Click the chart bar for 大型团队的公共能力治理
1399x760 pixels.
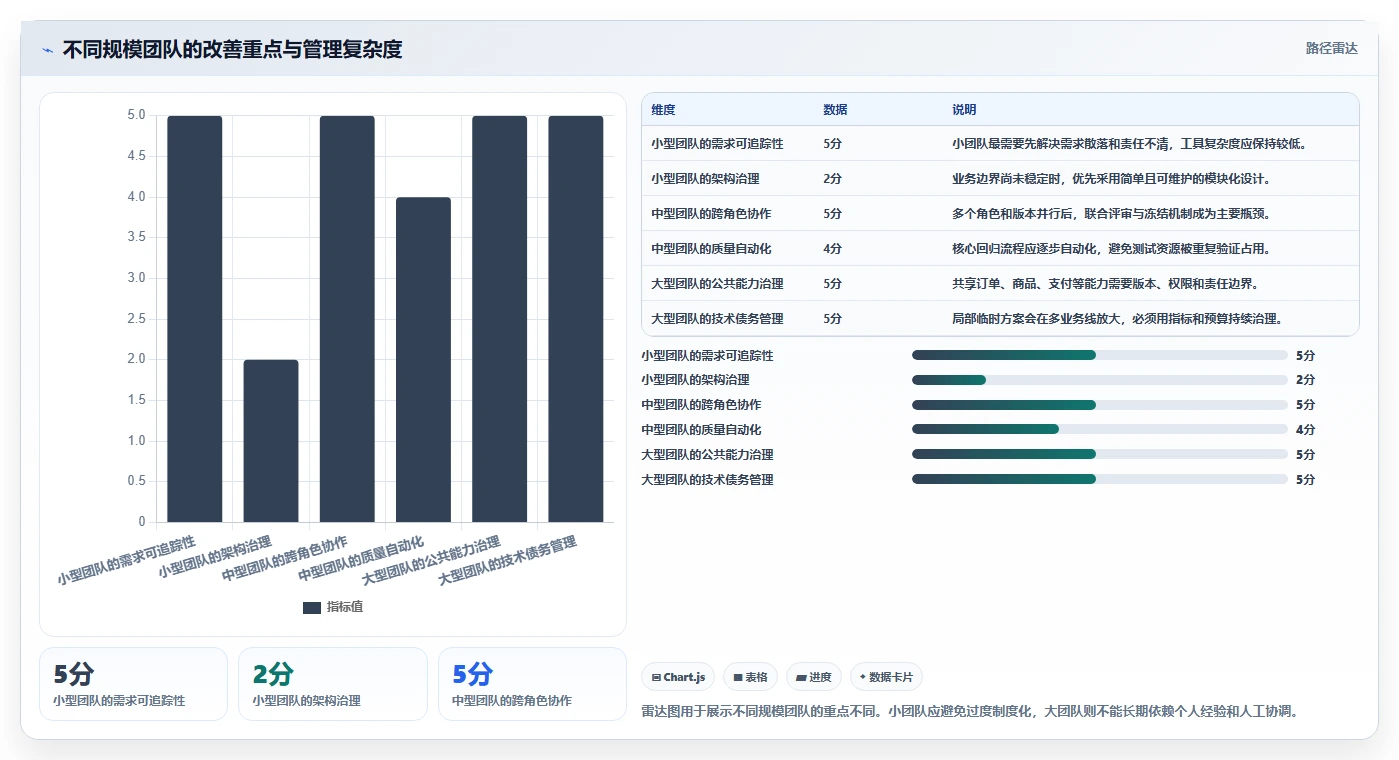click(x=499, y=319)
